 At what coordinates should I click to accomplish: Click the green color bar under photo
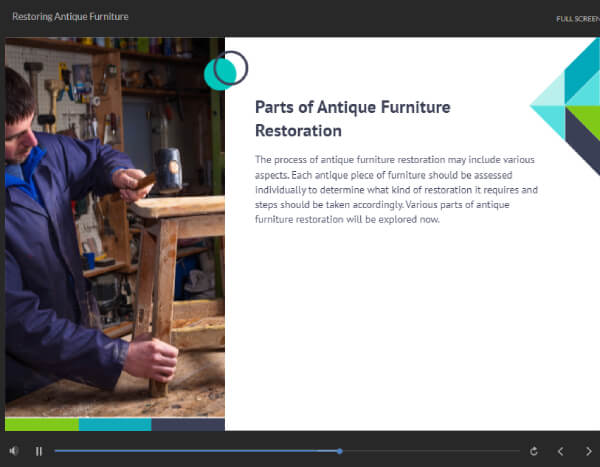pos(41,424)
